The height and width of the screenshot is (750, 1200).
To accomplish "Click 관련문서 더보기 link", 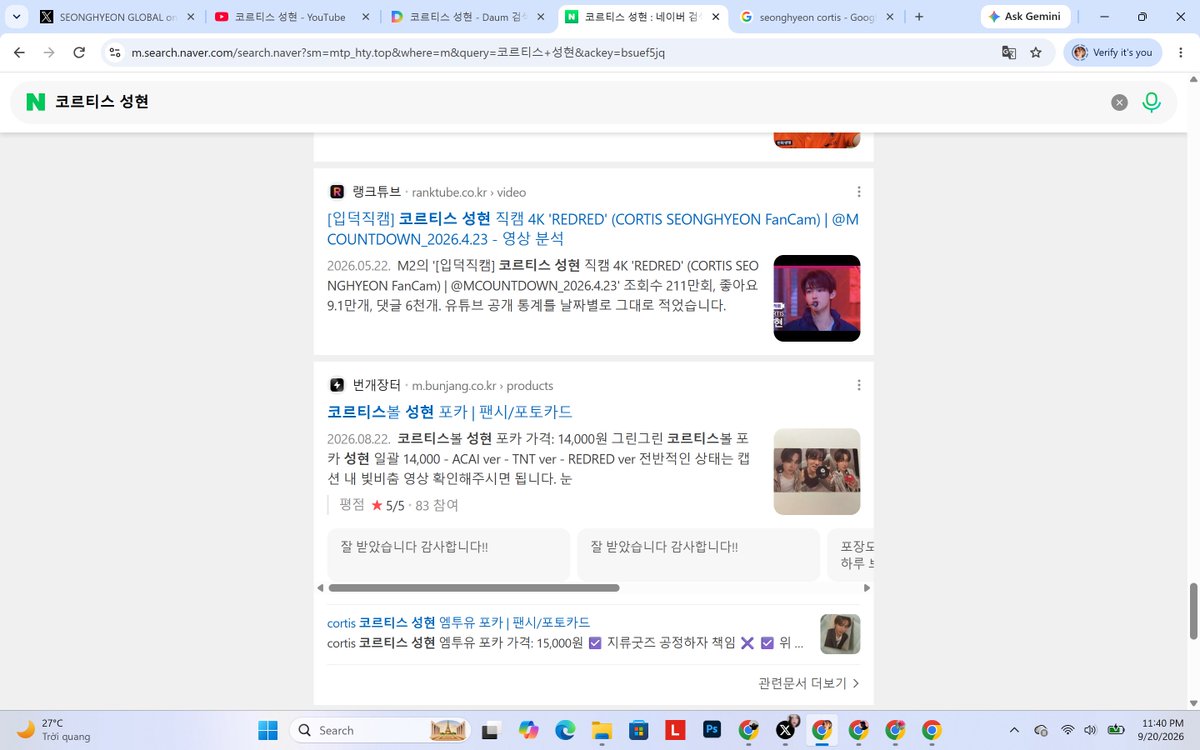I will 809,683.
